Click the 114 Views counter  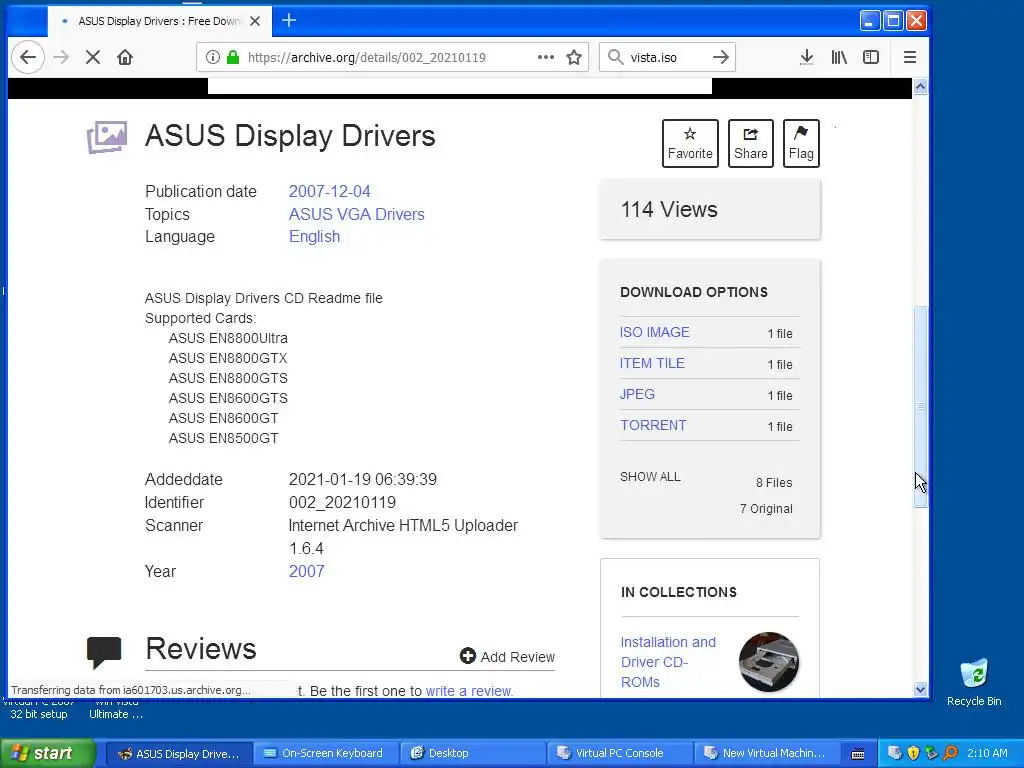[669, 210]
